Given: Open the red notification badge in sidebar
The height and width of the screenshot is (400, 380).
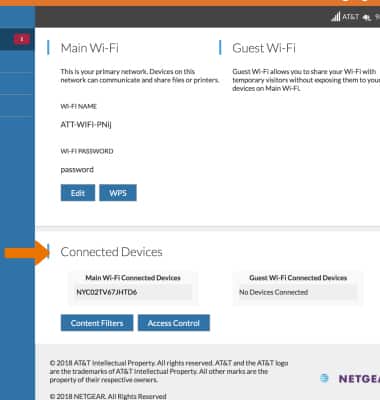Looking at the screenshot, I should pos(22,39).
